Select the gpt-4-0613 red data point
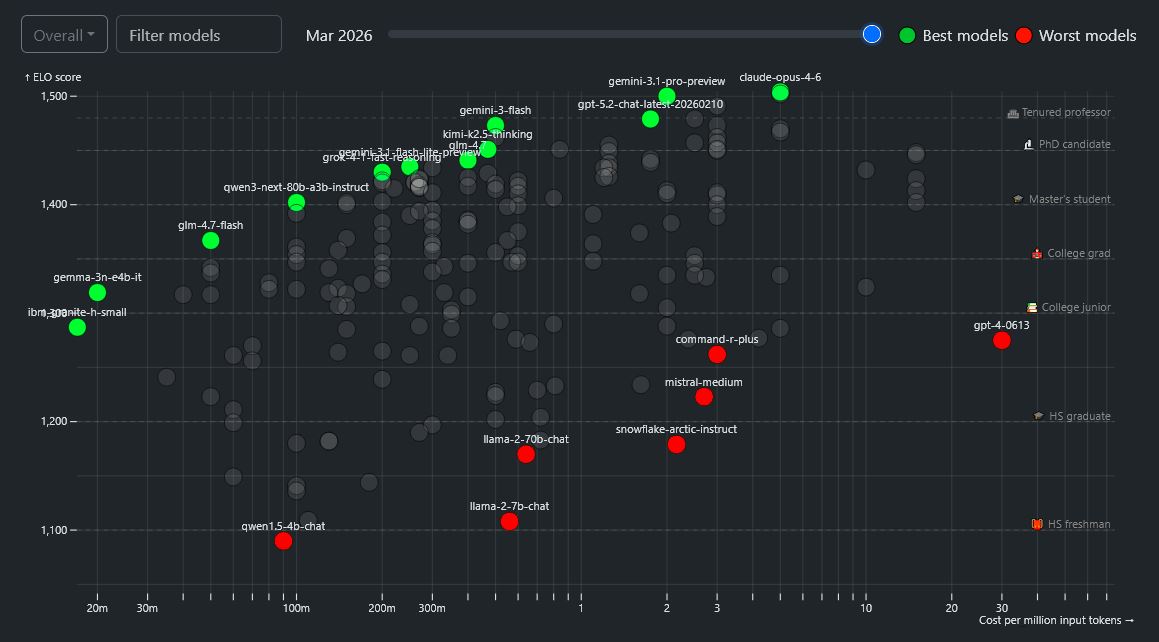 (1002, 341)
